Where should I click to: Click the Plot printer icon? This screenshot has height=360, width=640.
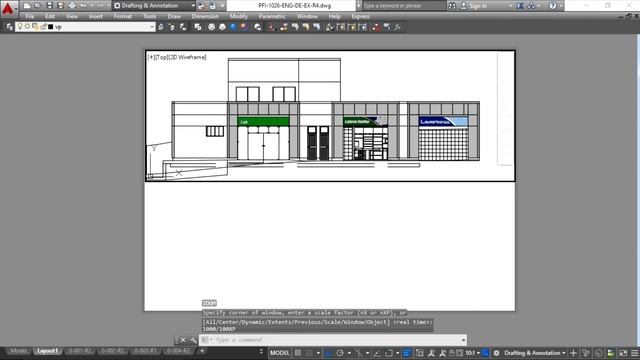tap(72, 6)
